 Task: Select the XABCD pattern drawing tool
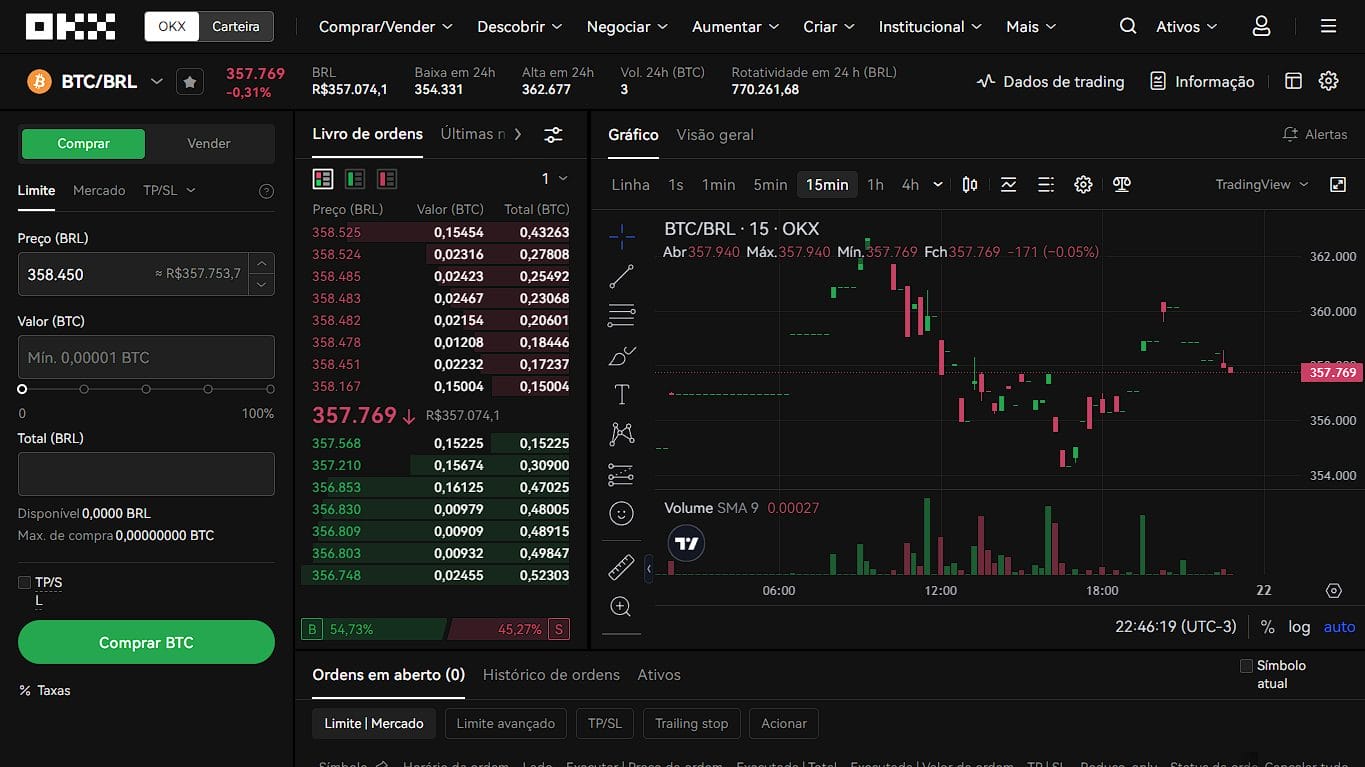[x=621, y=434]
